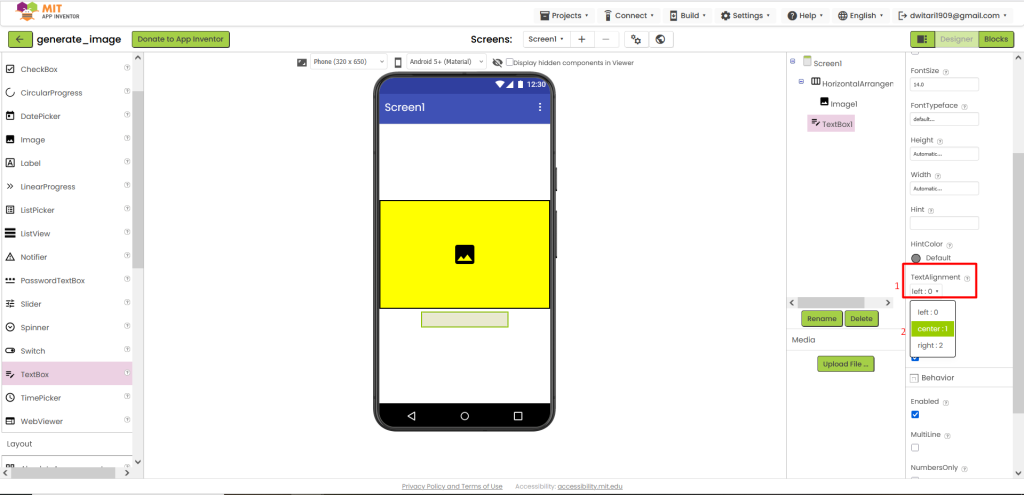The width and height of the screenshot is (1024, 495).
Task: Click the remove screen minus icon
Action: click(x=605, y=39)
